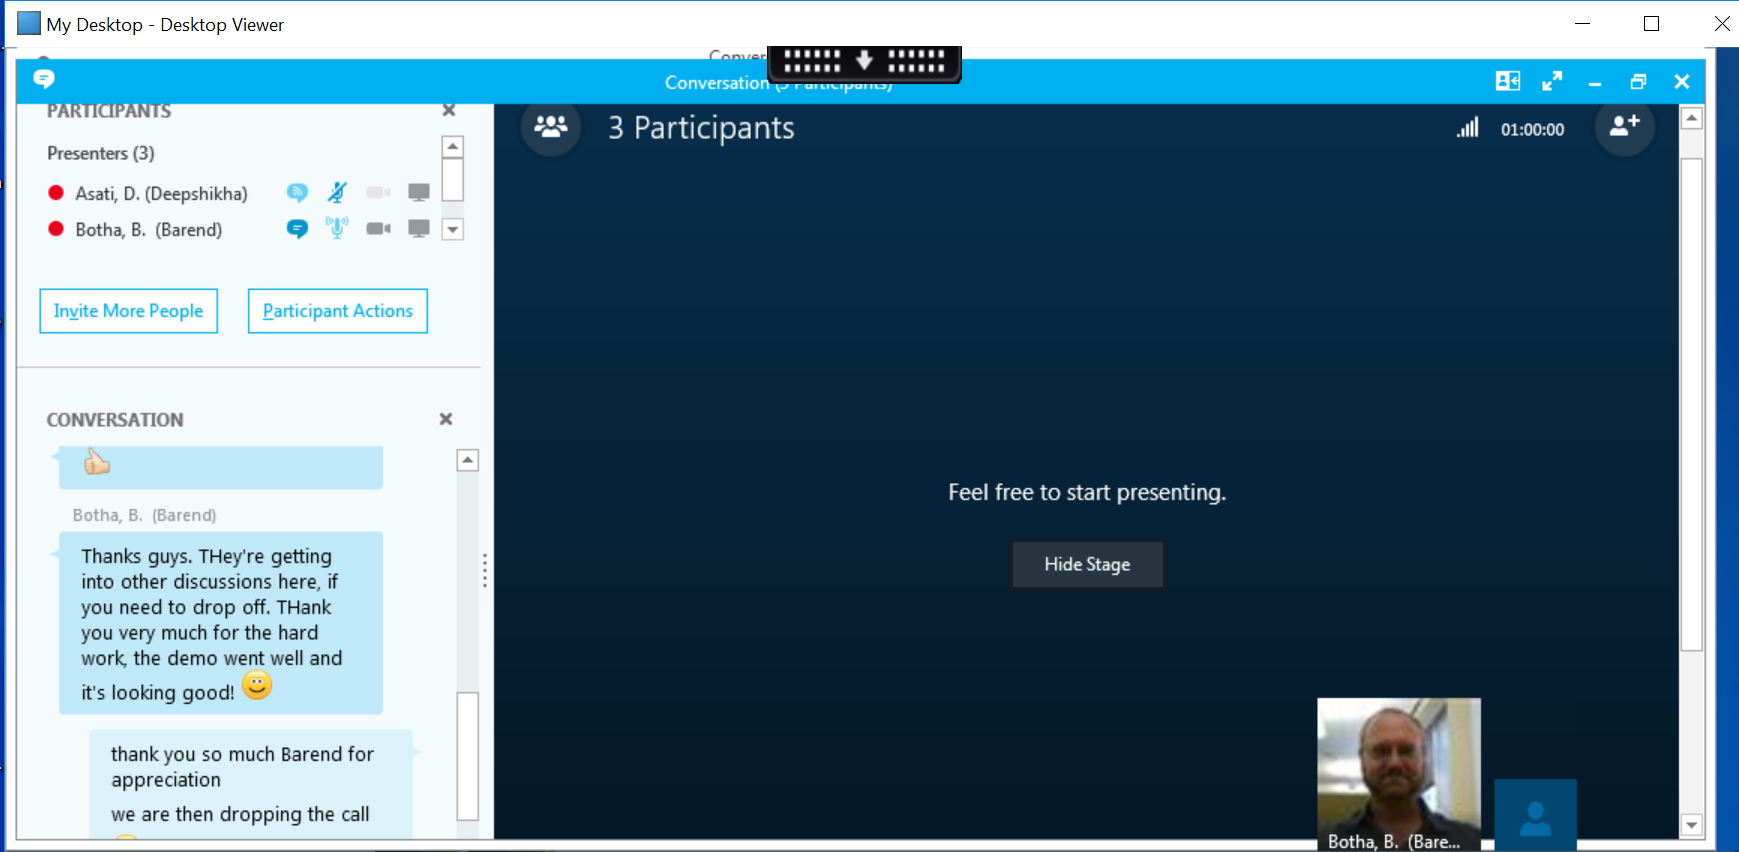The width and height of the screenshot is (1739, 852).
Task: Click the add participant icon
Action: coord(1624,127)
